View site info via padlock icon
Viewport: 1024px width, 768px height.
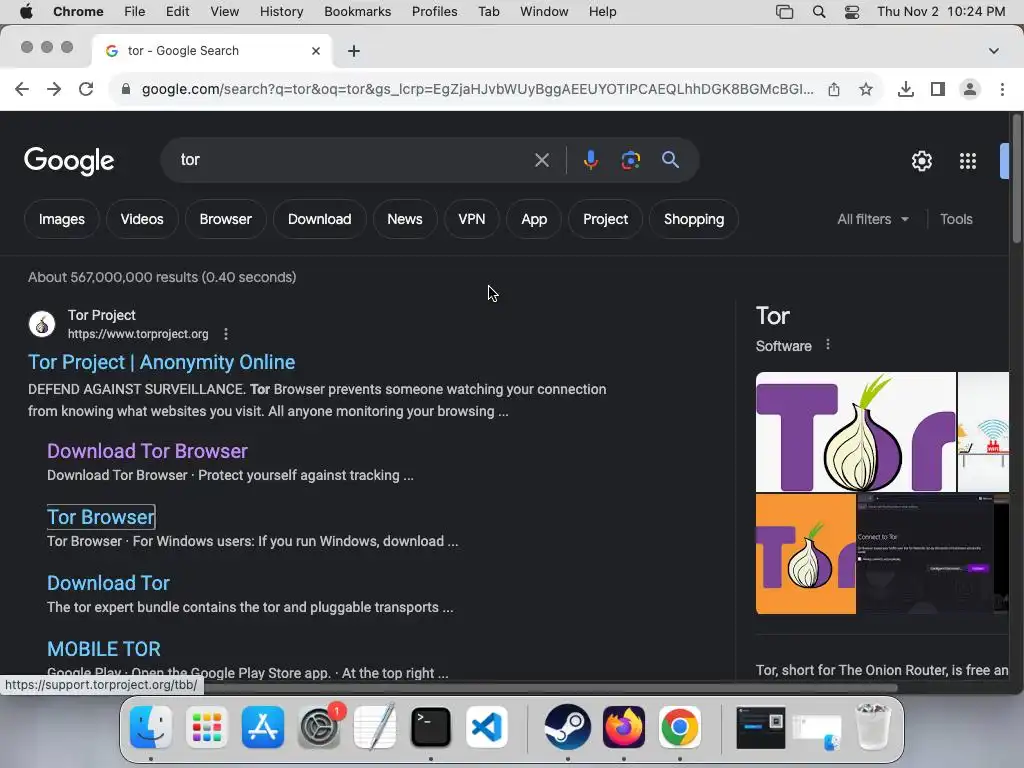[x=125, y=89]
